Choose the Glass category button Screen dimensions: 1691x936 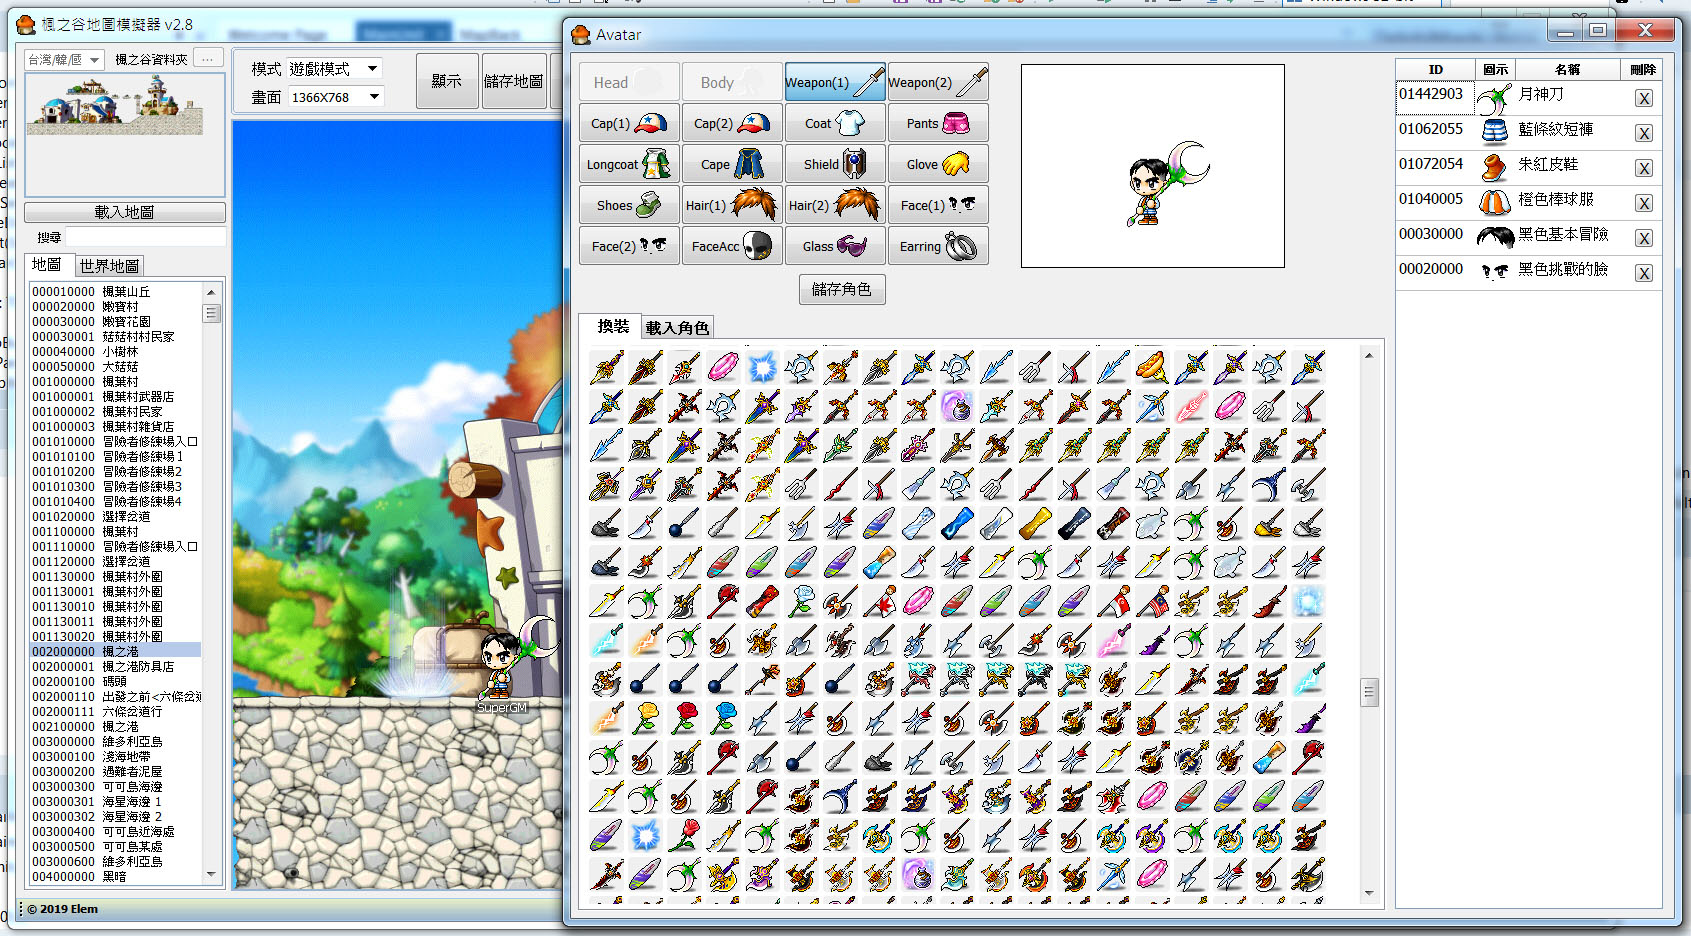(x=835, y=246)
